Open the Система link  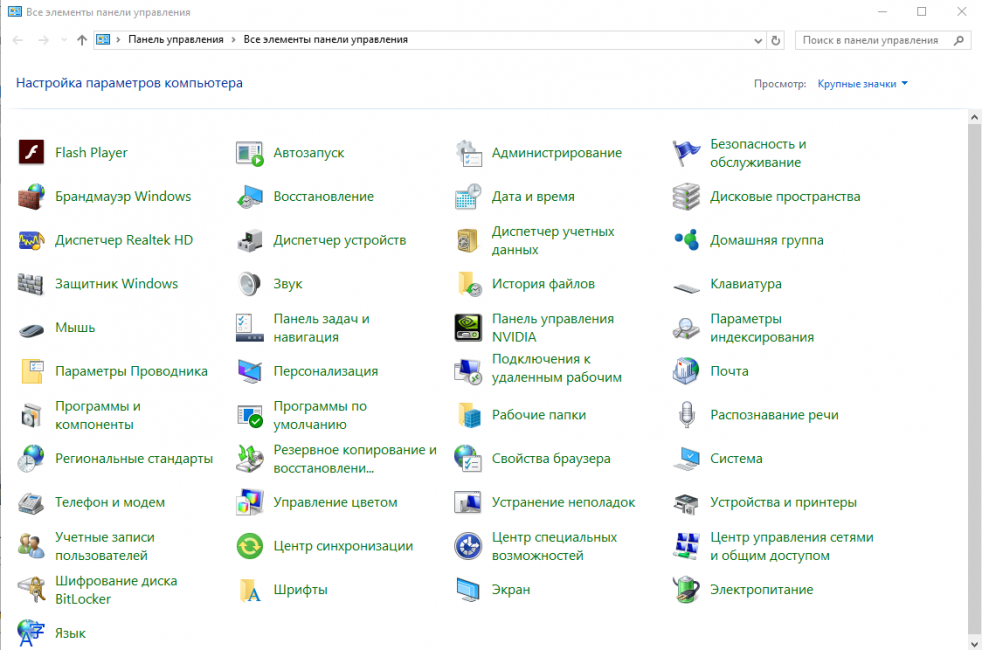pyautogui.click(x=736, y=458)
